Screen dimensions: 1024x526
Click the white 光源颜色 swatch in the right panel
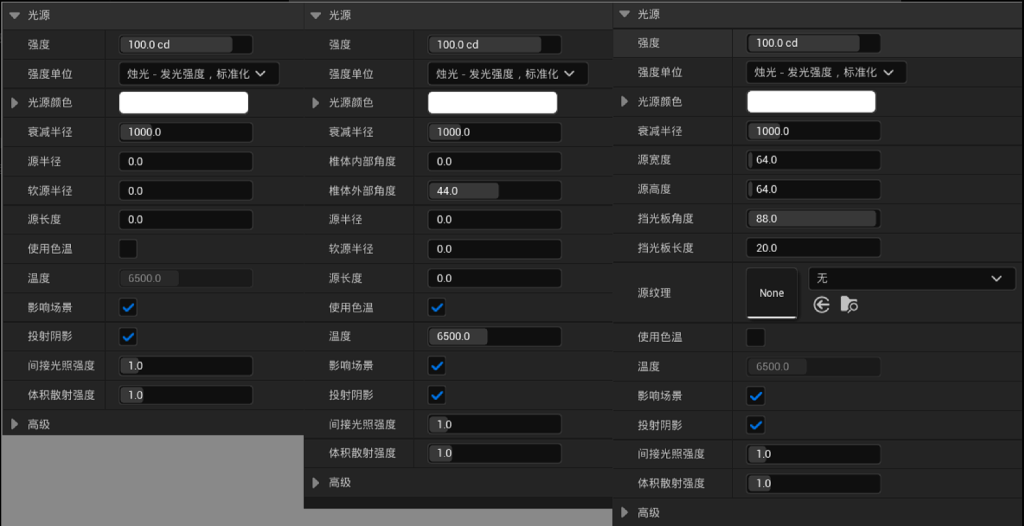(811, 102)
